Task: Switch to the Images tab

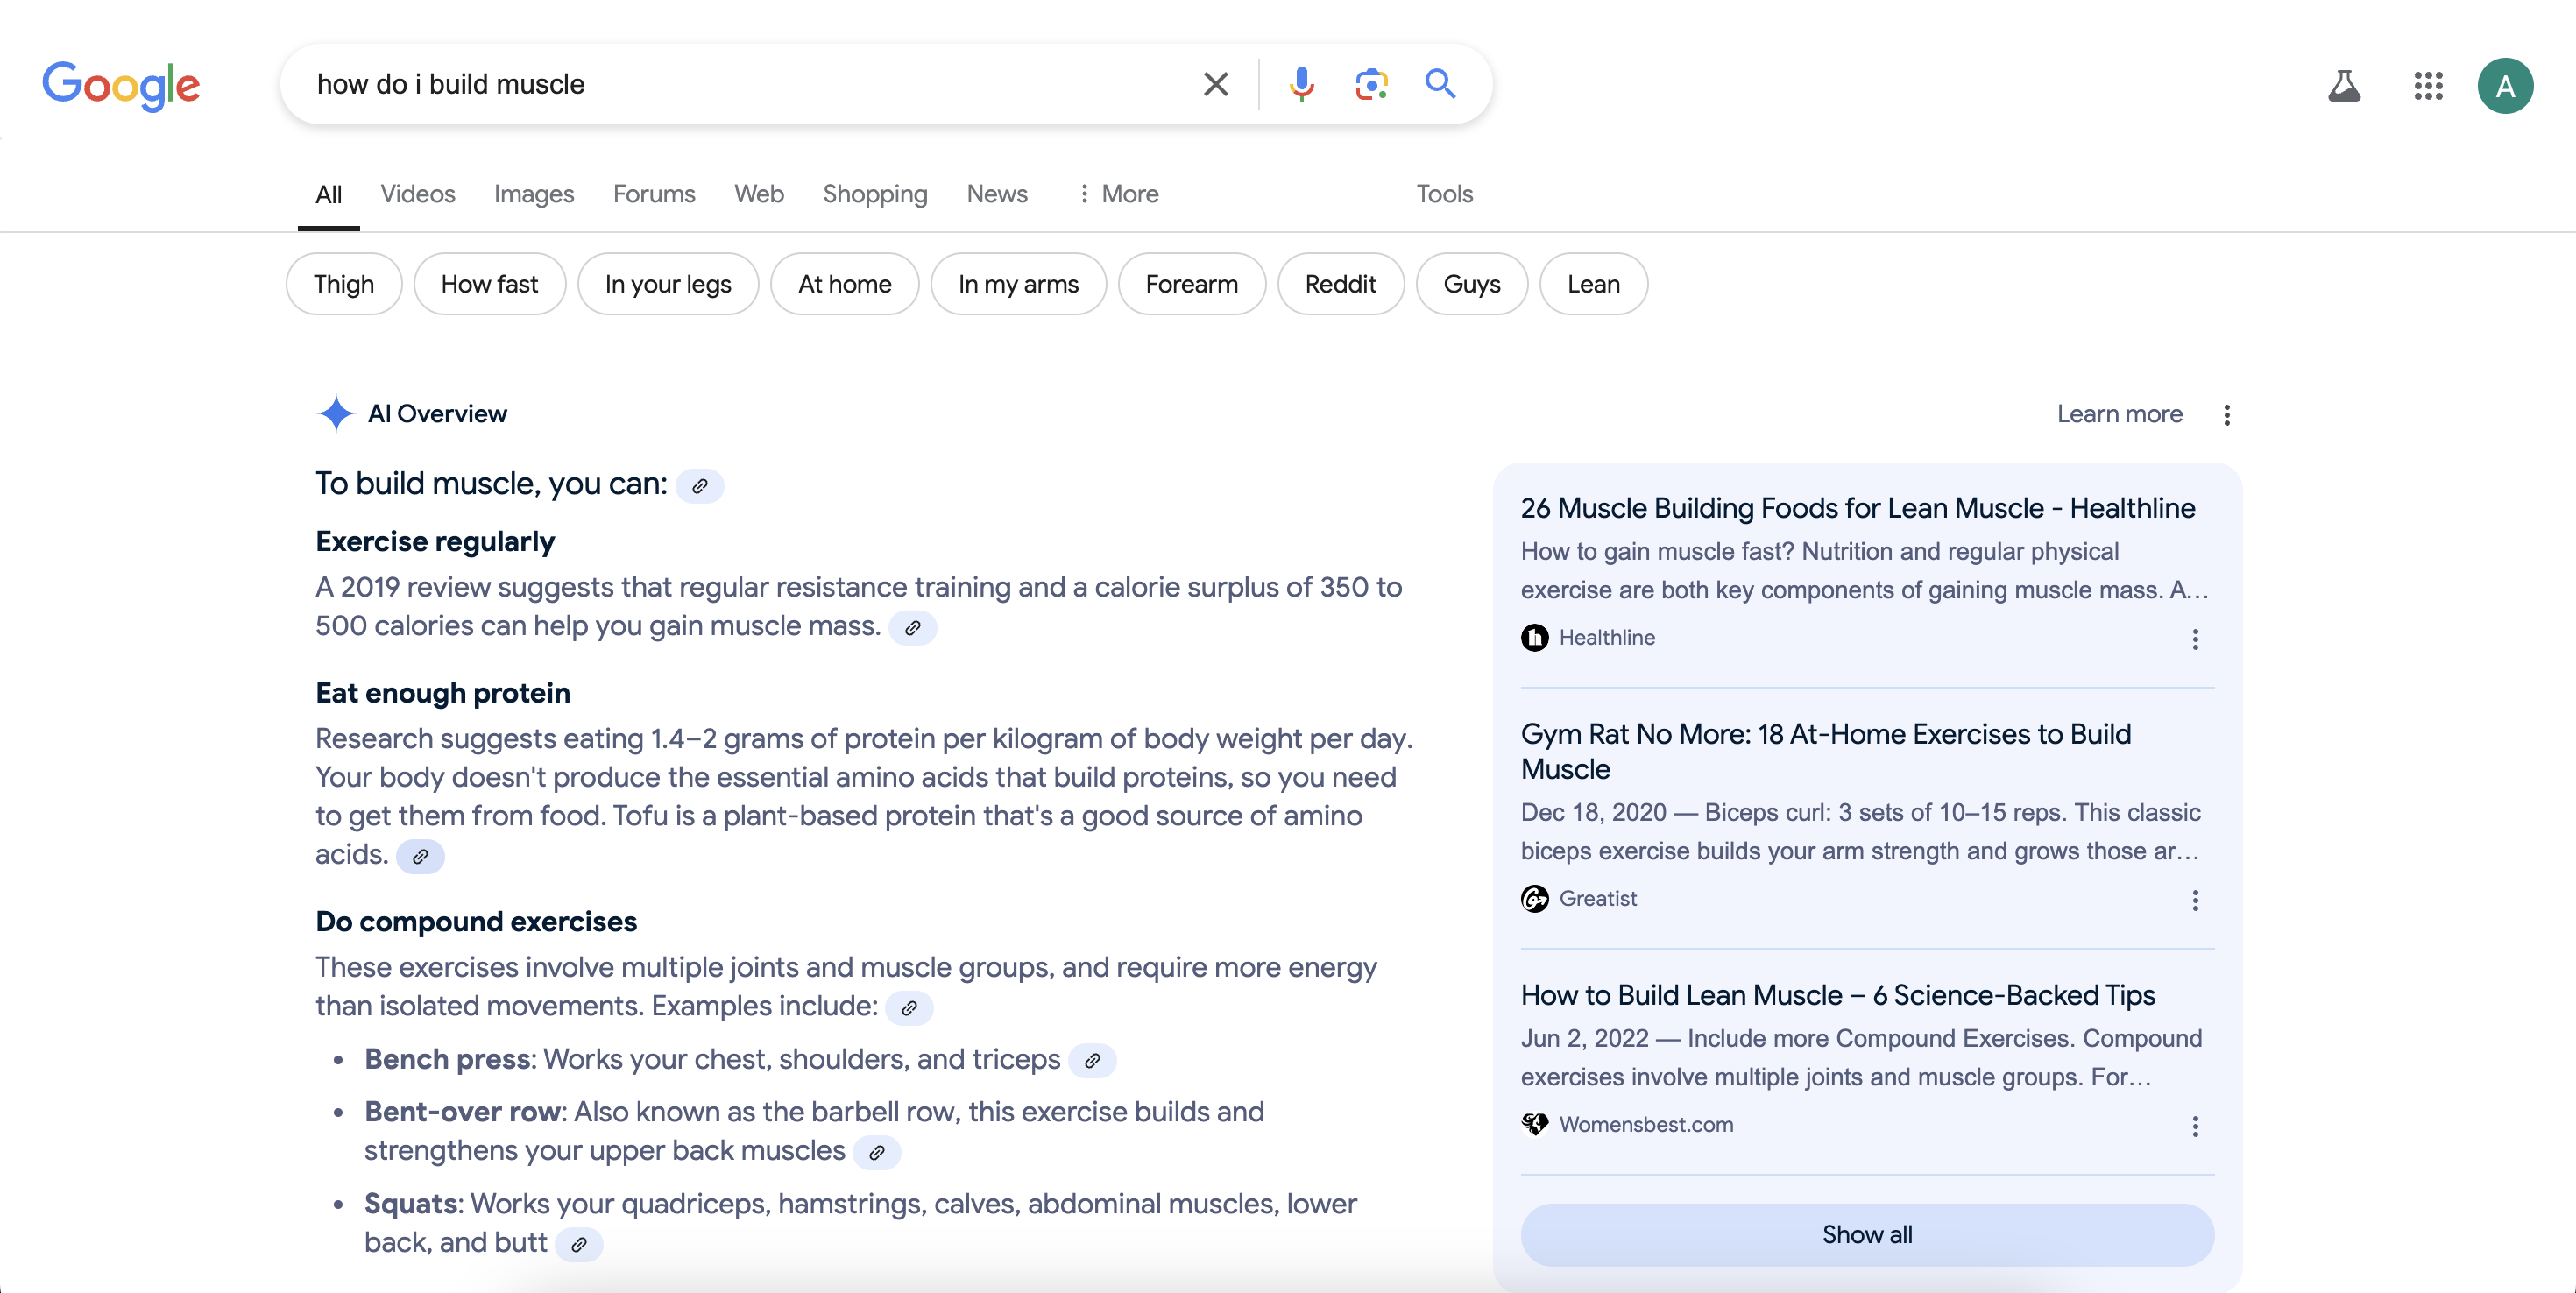Action: pyautogui.click(x=534, y=194)
